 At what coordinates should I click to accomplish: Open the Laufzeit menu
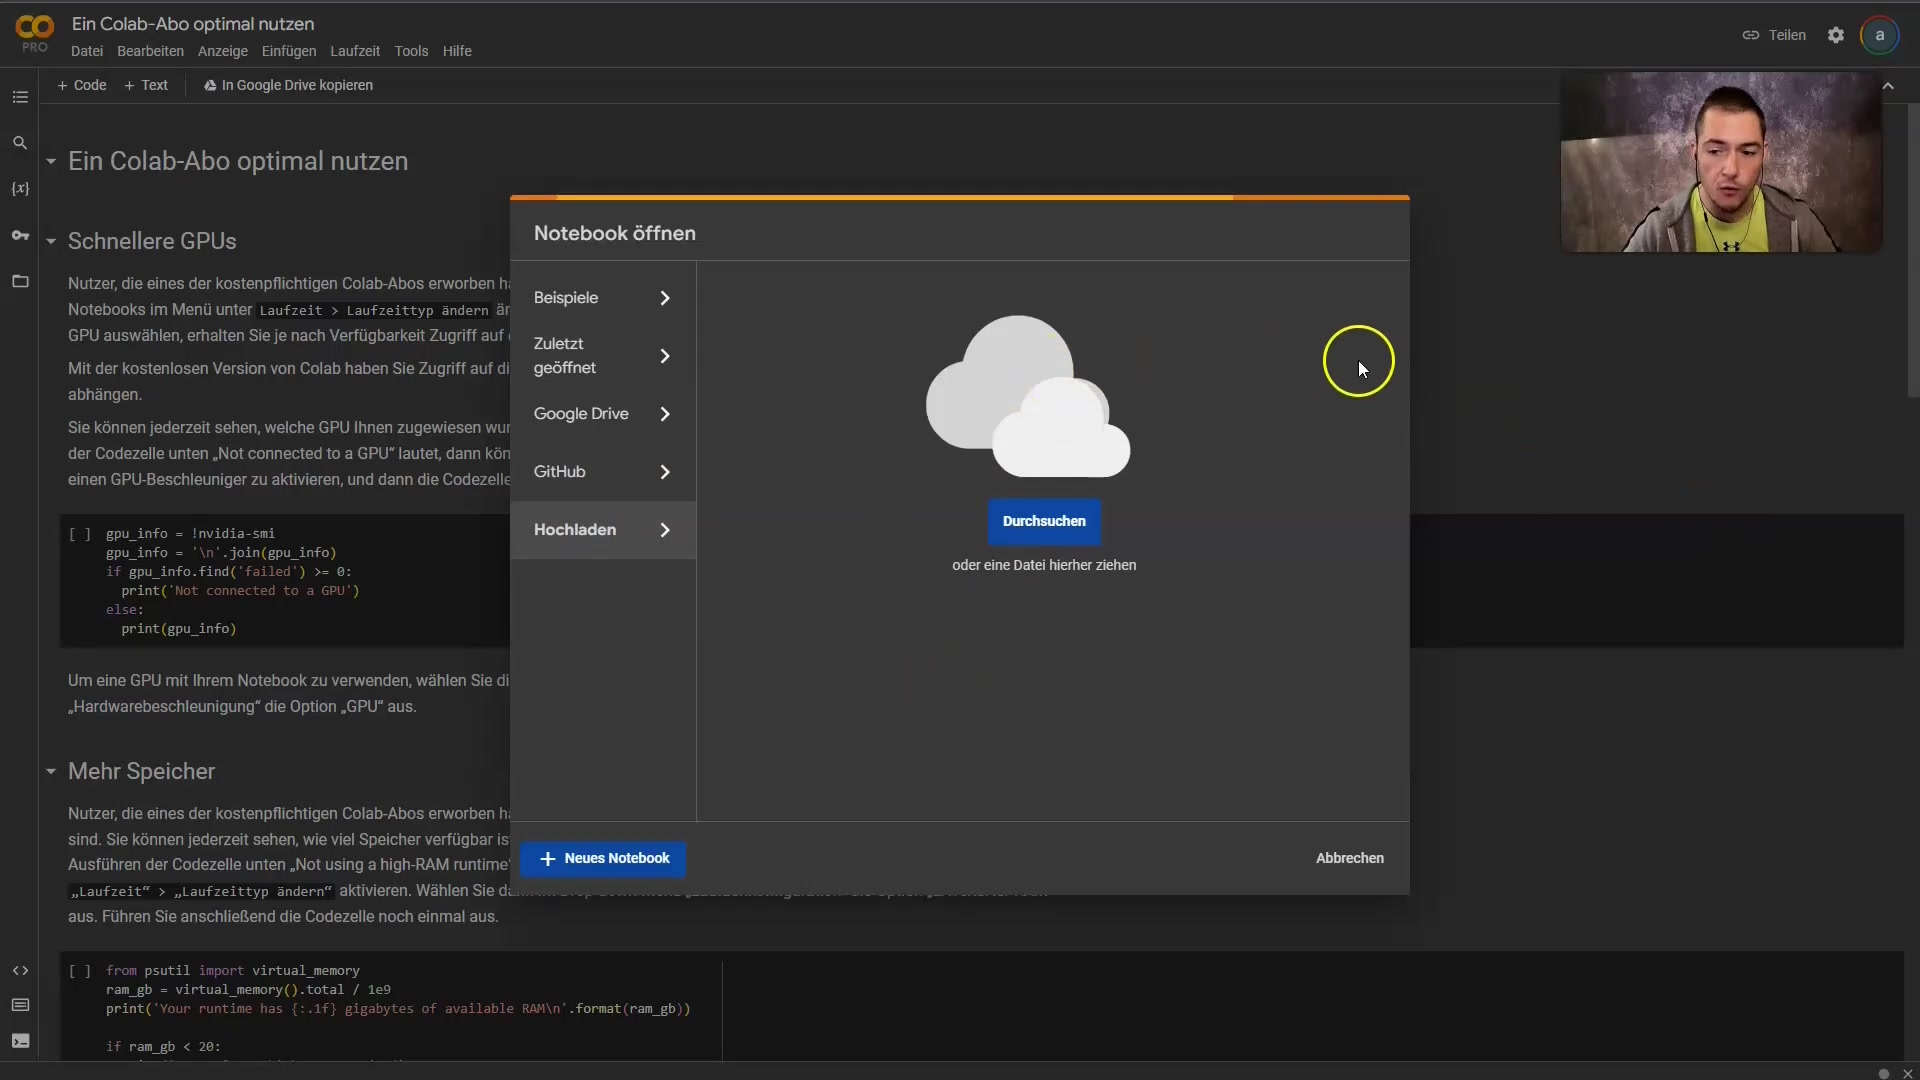pyautogui.click(x=355, y=51)
